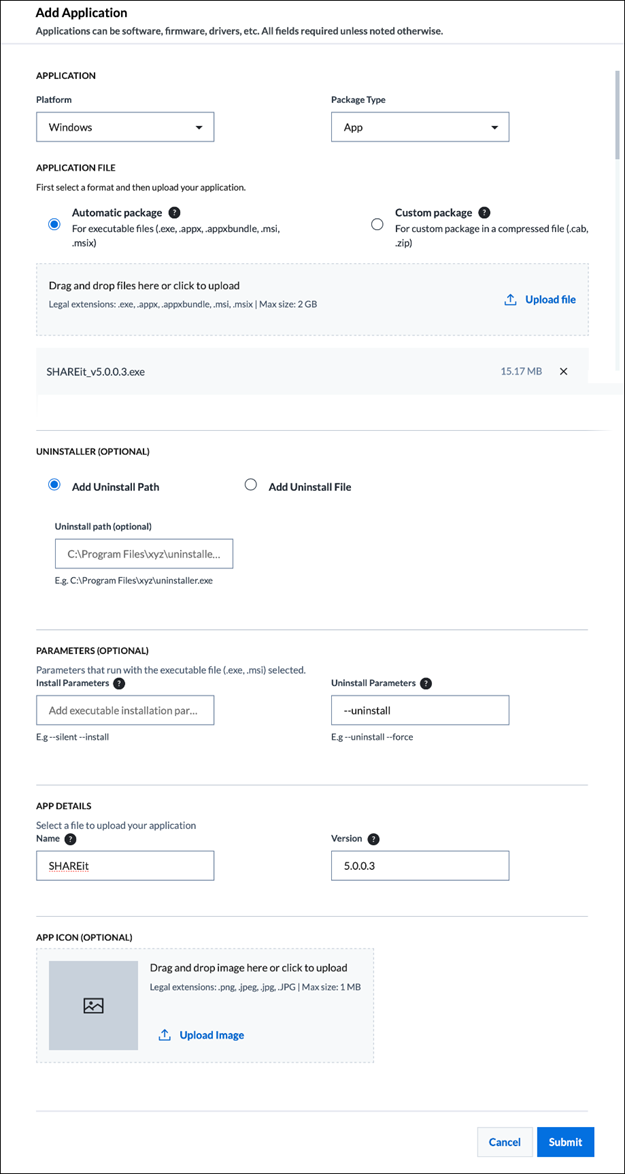Select the Custom package radio button
625x1174 pixels.
[x=377, y=224]
